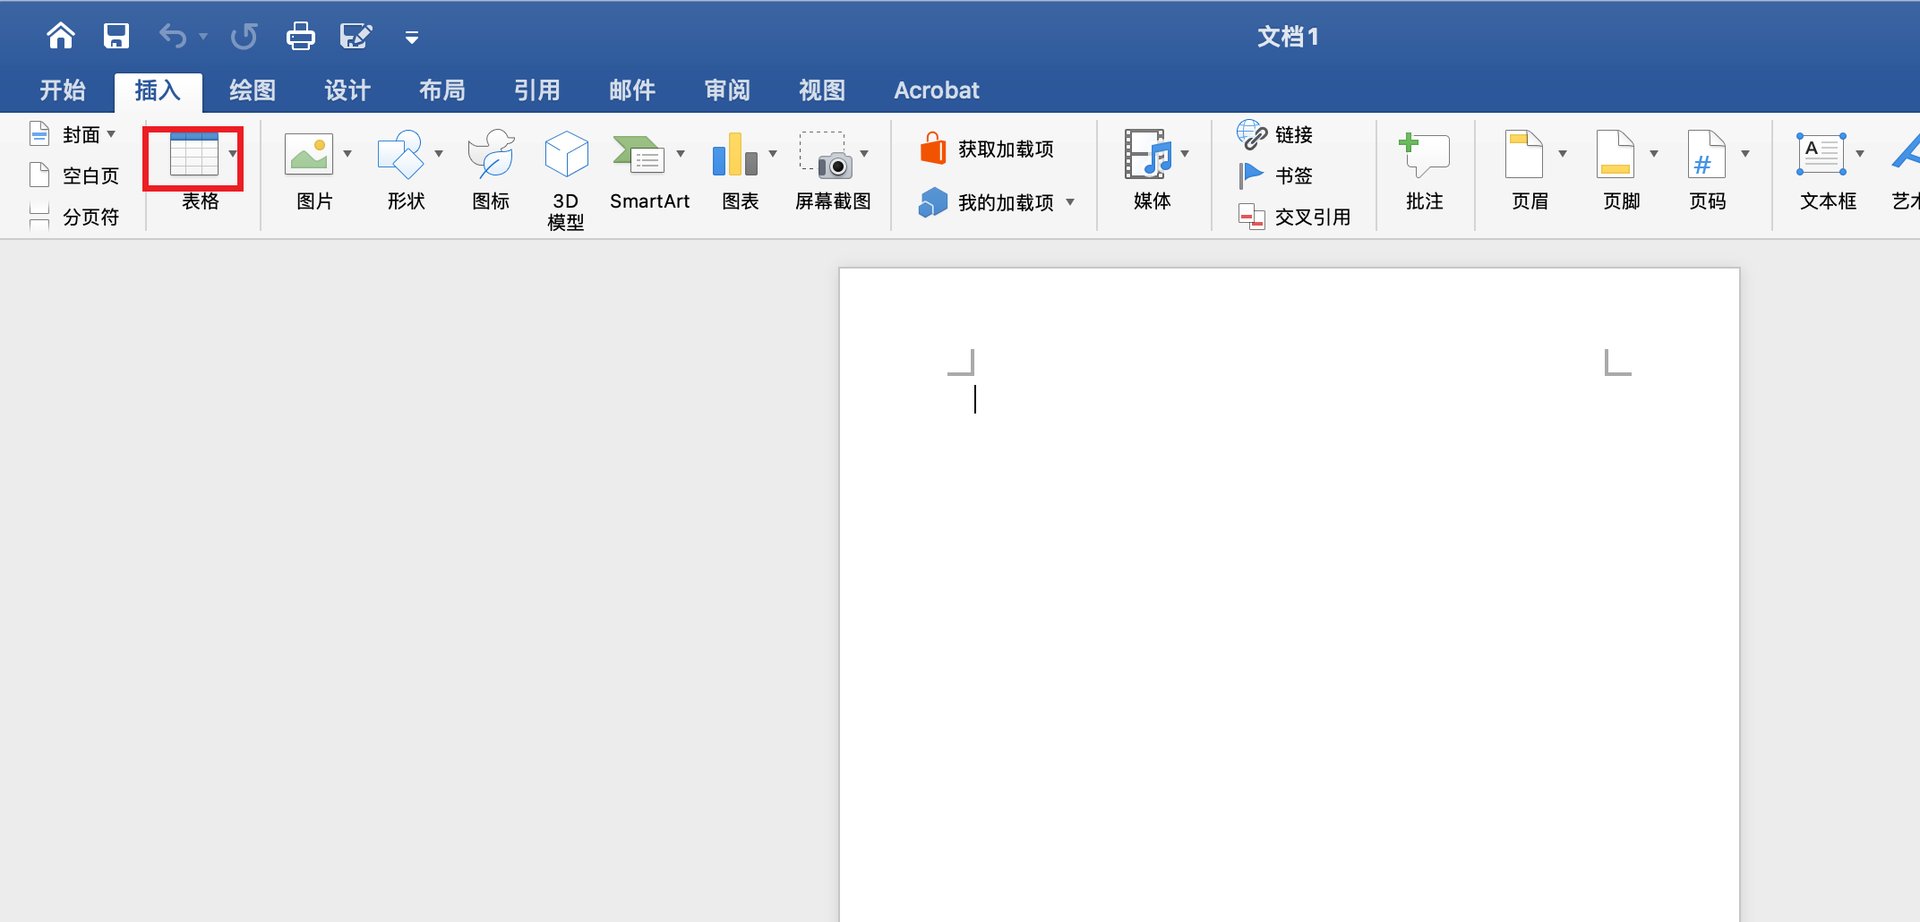The image size is (1920, 922).
Task: Switch to the 开始 ribbon tab
Action: click(61, 90)
